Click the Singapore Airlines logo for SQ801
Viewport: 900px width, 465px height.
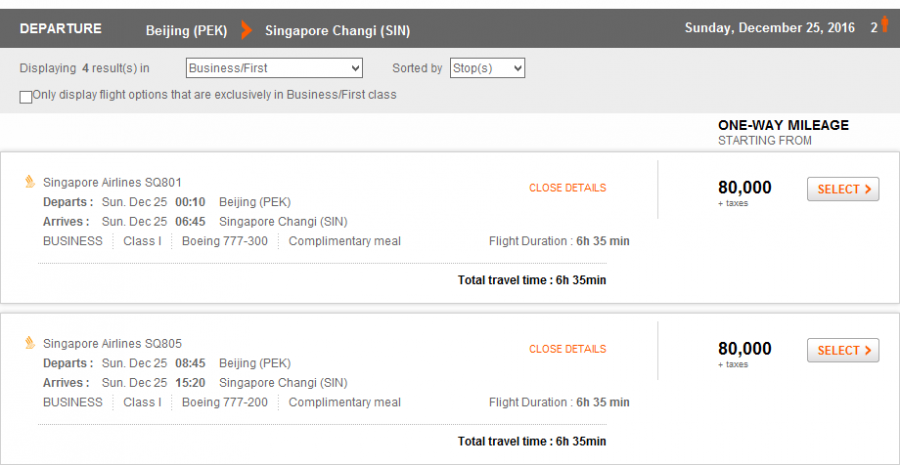pyautogui.click(x=30, y=182)
